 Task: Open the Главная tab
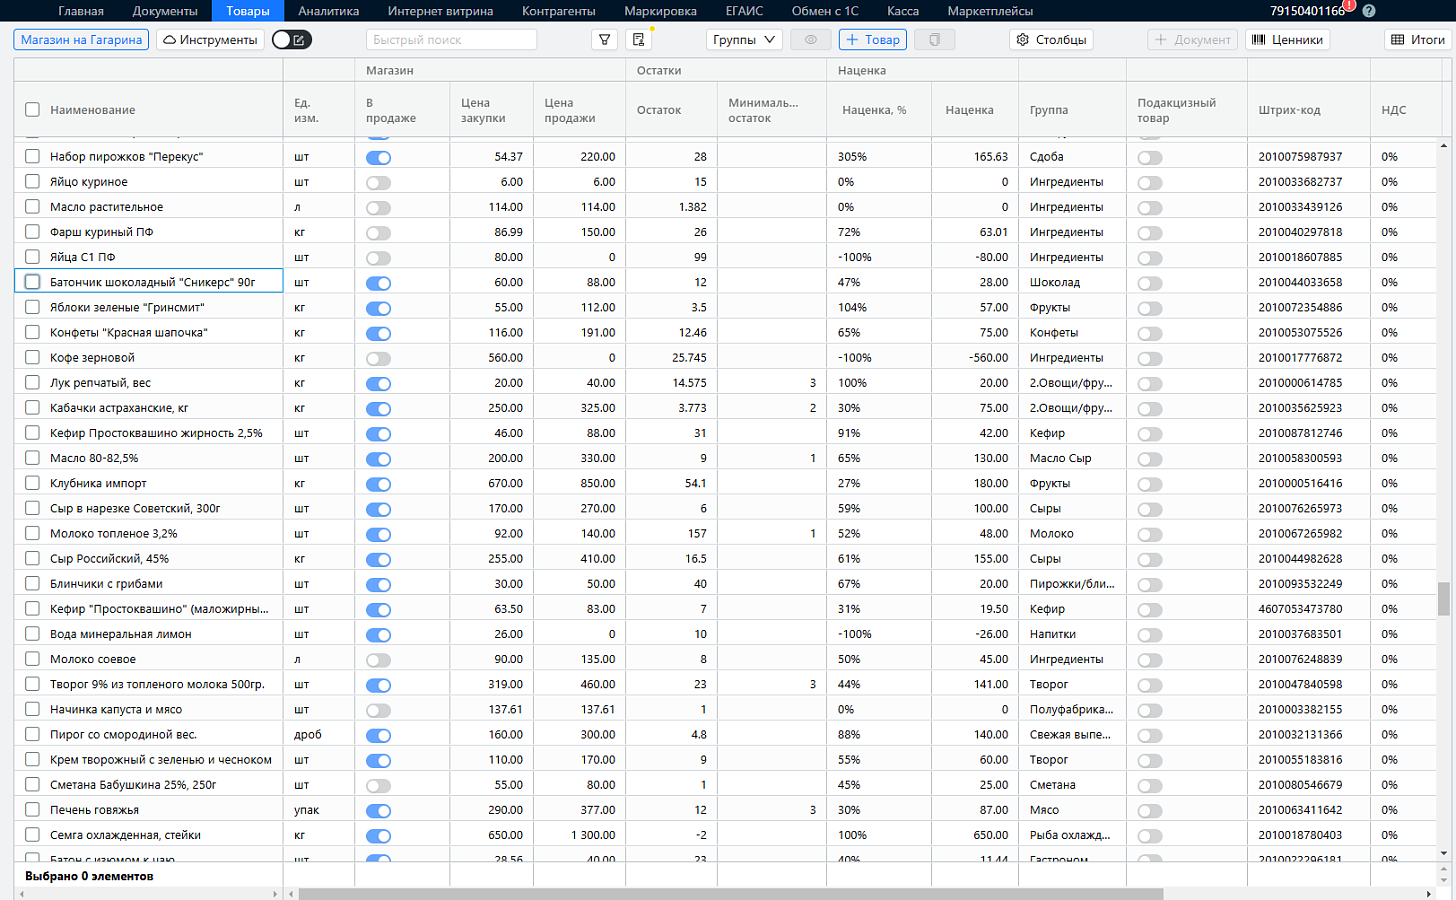(81, 11)
